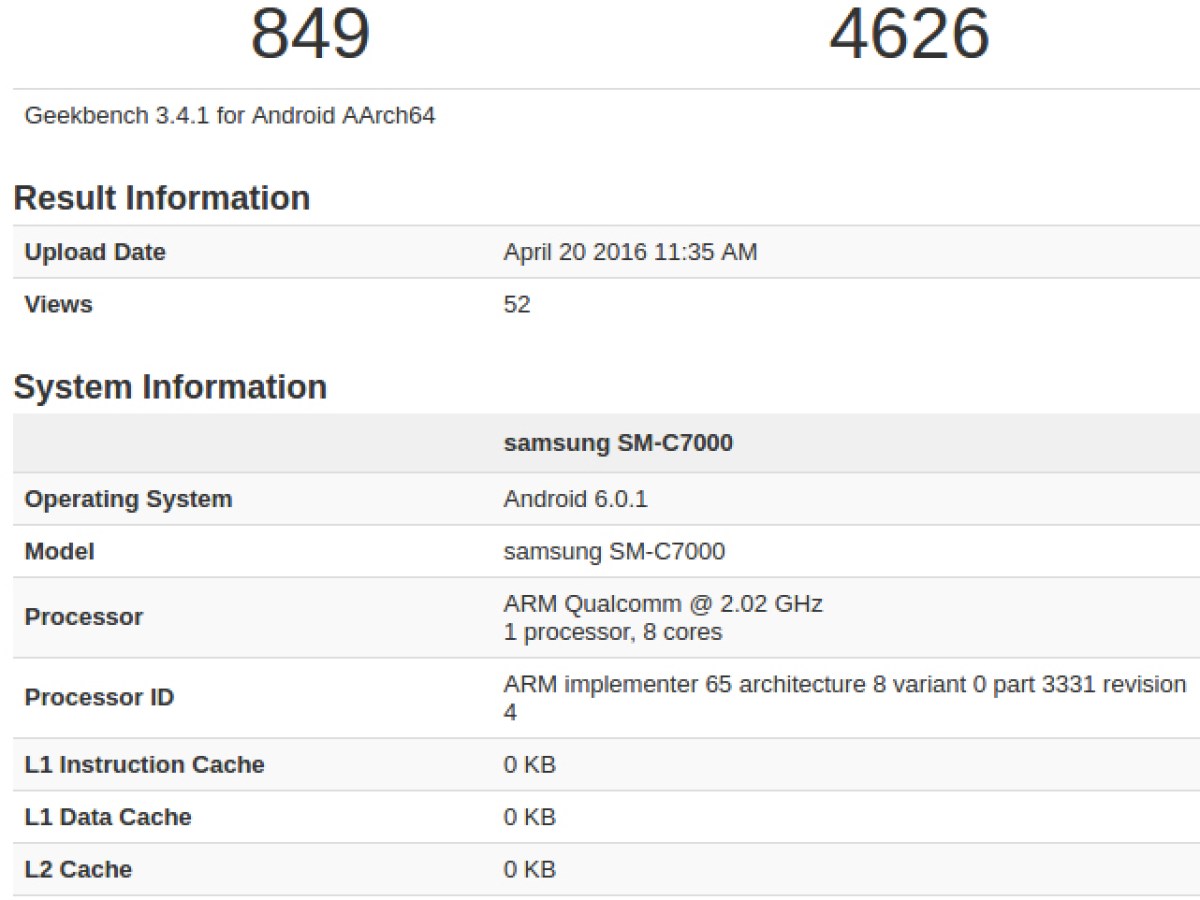Image resolution: width=1200 pixels, height=900 pixels.
Task: Click the L2 Cache label
Action: (x=78, y=869)
